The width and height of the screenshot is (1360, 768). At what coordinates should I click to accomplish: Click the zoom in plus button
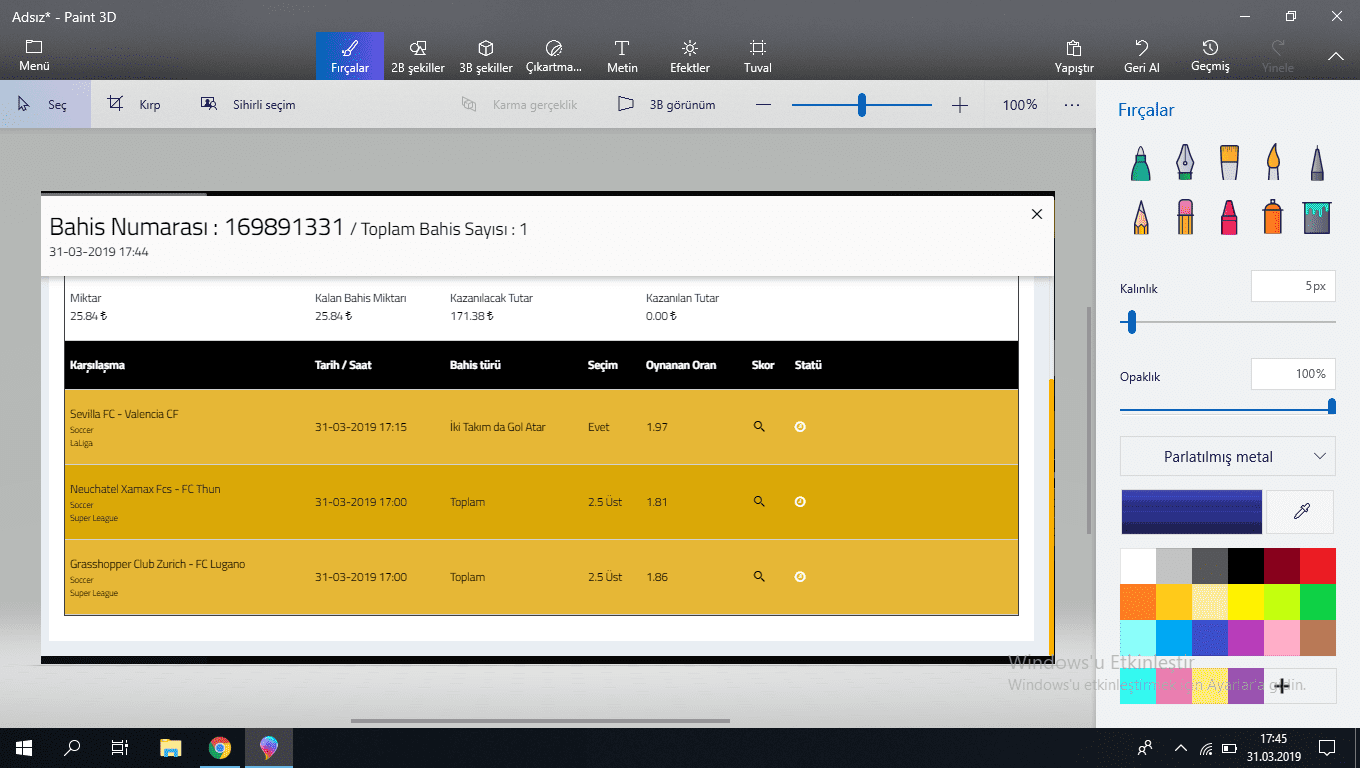click(960, 105)
